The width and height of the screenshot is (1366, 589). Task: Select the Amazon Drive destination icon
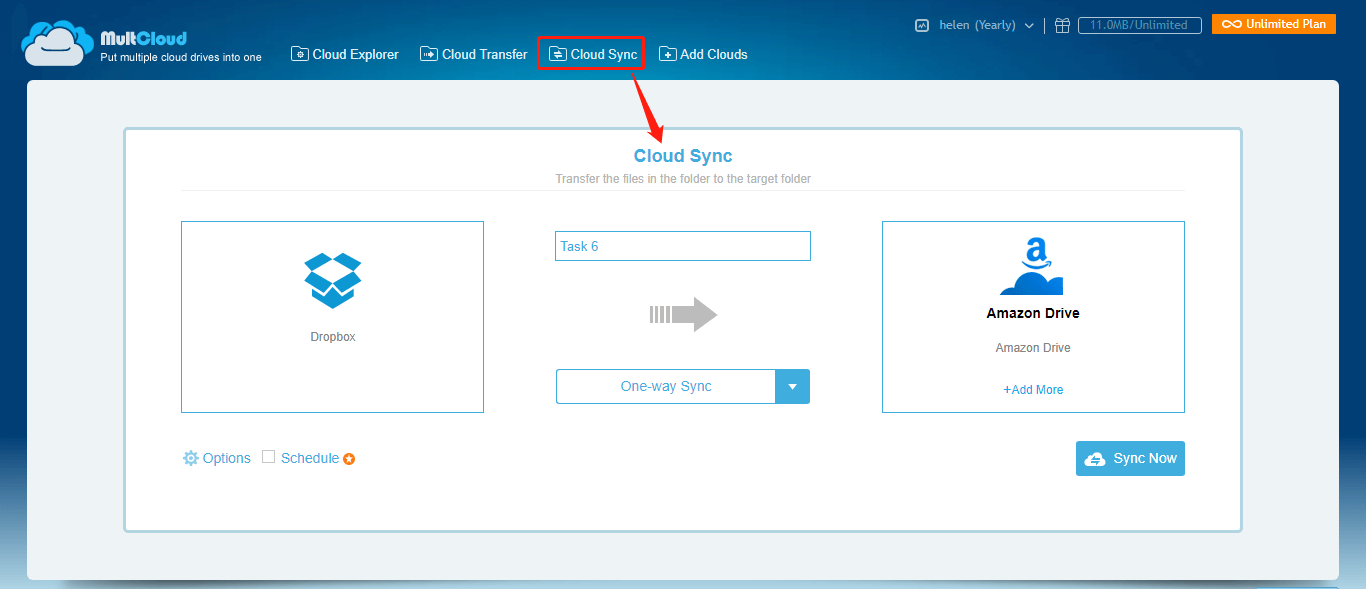coord(1033,266)
